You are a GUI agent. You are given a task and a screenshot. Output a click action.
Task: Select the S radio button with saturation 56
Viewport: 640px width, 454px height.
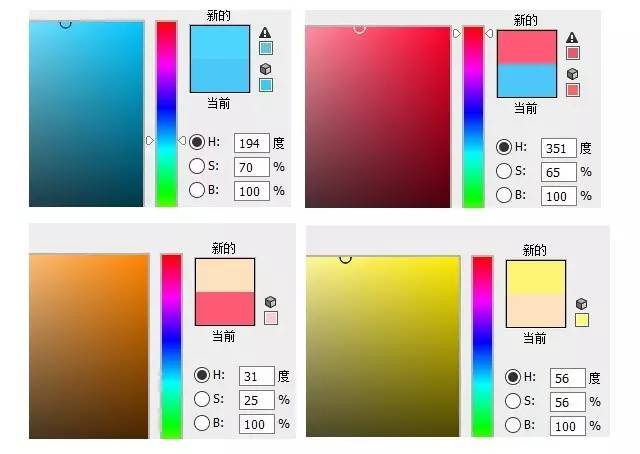(513, 401)
